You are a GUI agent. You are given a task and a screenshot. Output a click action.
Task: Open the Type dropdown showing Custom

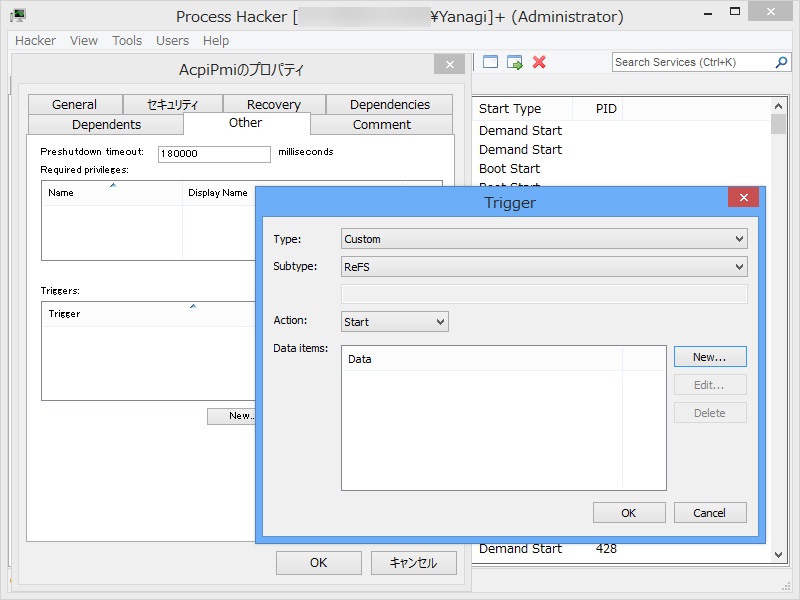click(x=544, y=239)
